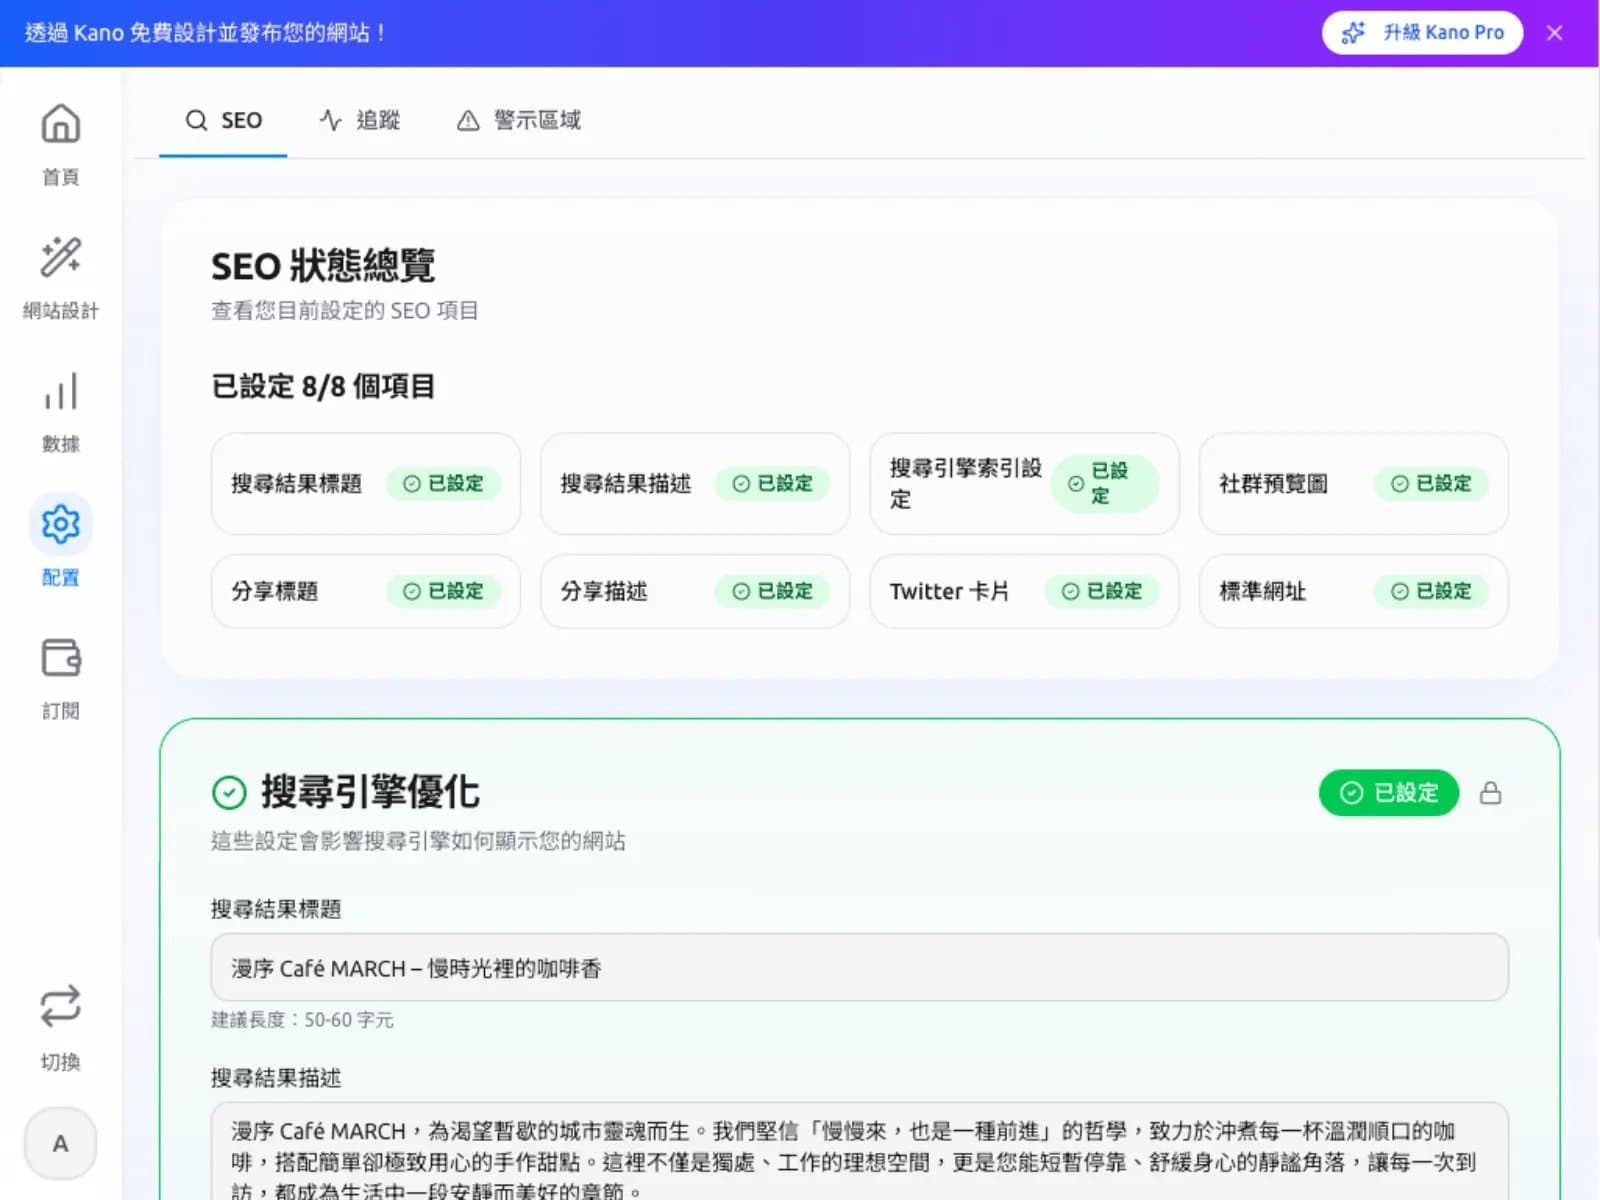The image size is (1600, 1200).
Task: Switch to the SEO tab
Action: 224,121
